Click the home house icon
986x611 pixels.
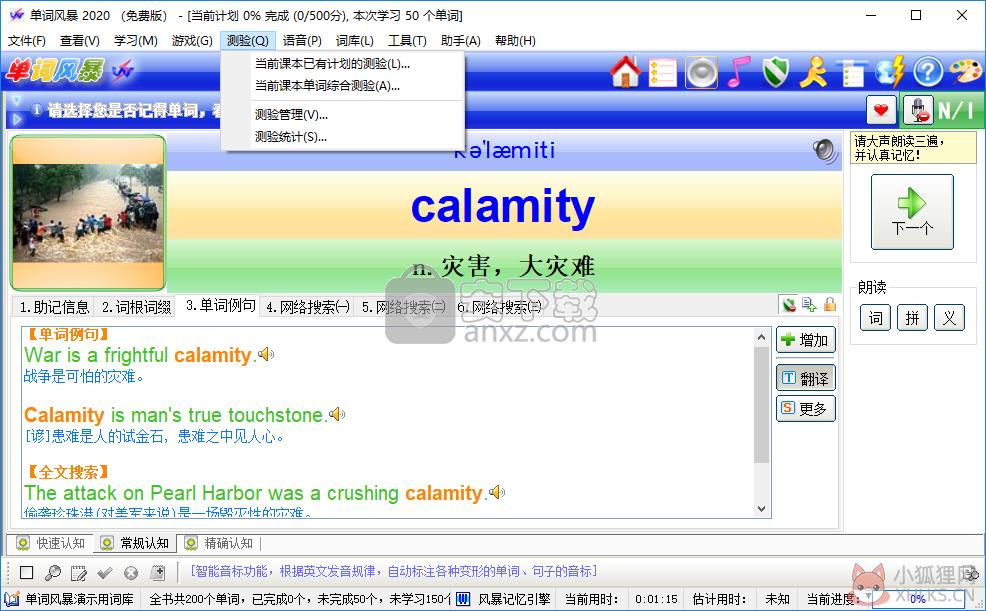pos(625,72)
